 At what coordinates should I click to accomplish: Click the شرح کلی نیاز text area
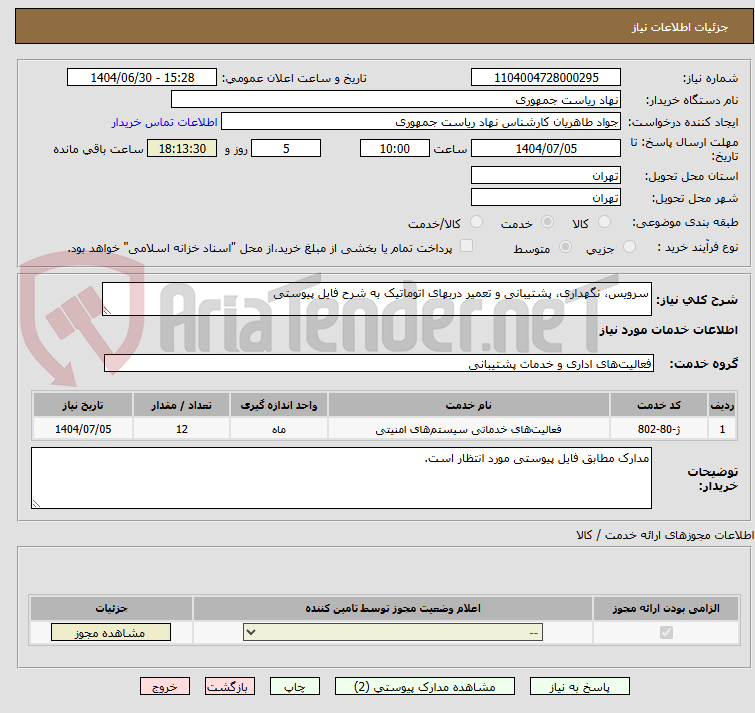coord(377,299)
